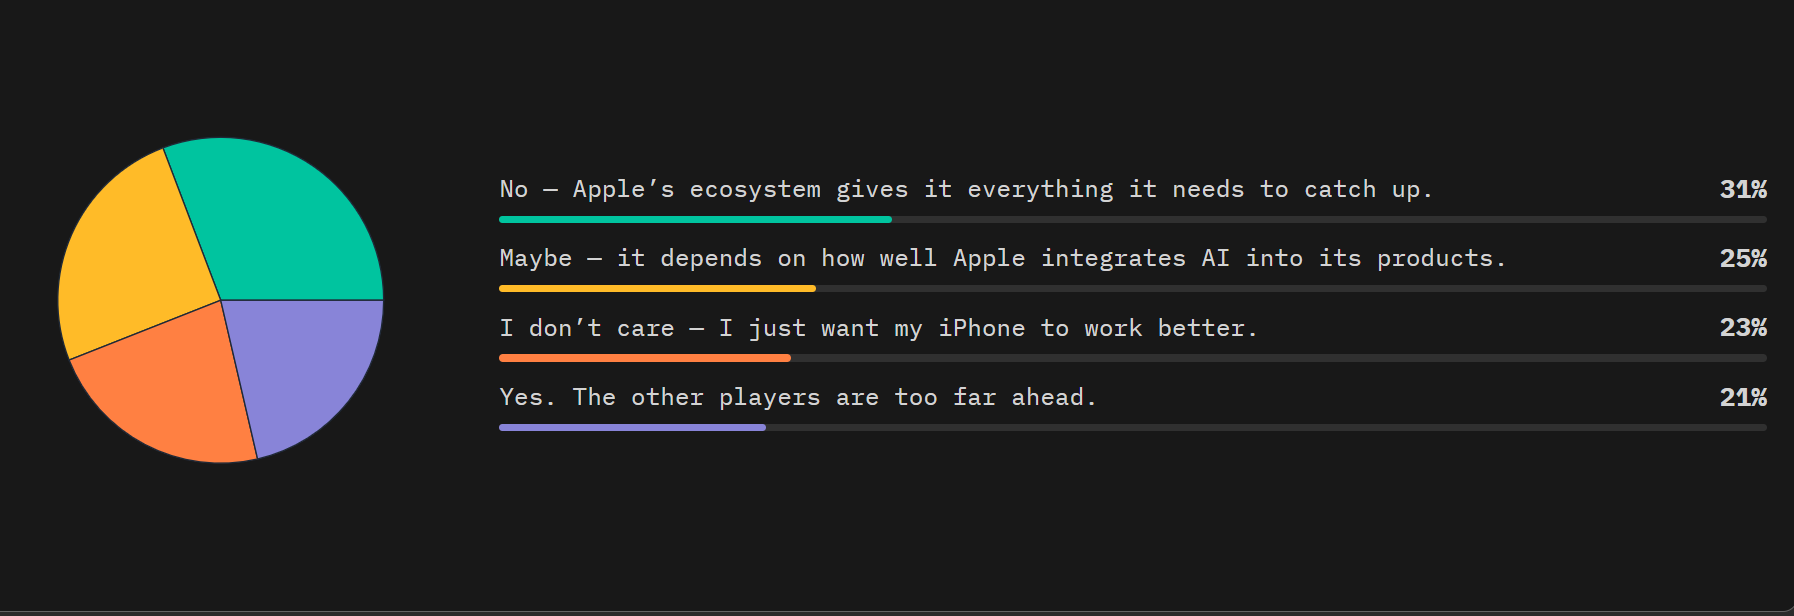The height and width of the screenshot is (616, 1794).
Task: Click the gray unfilled track under the "Yes" option
Action: tap(1265, 427)
